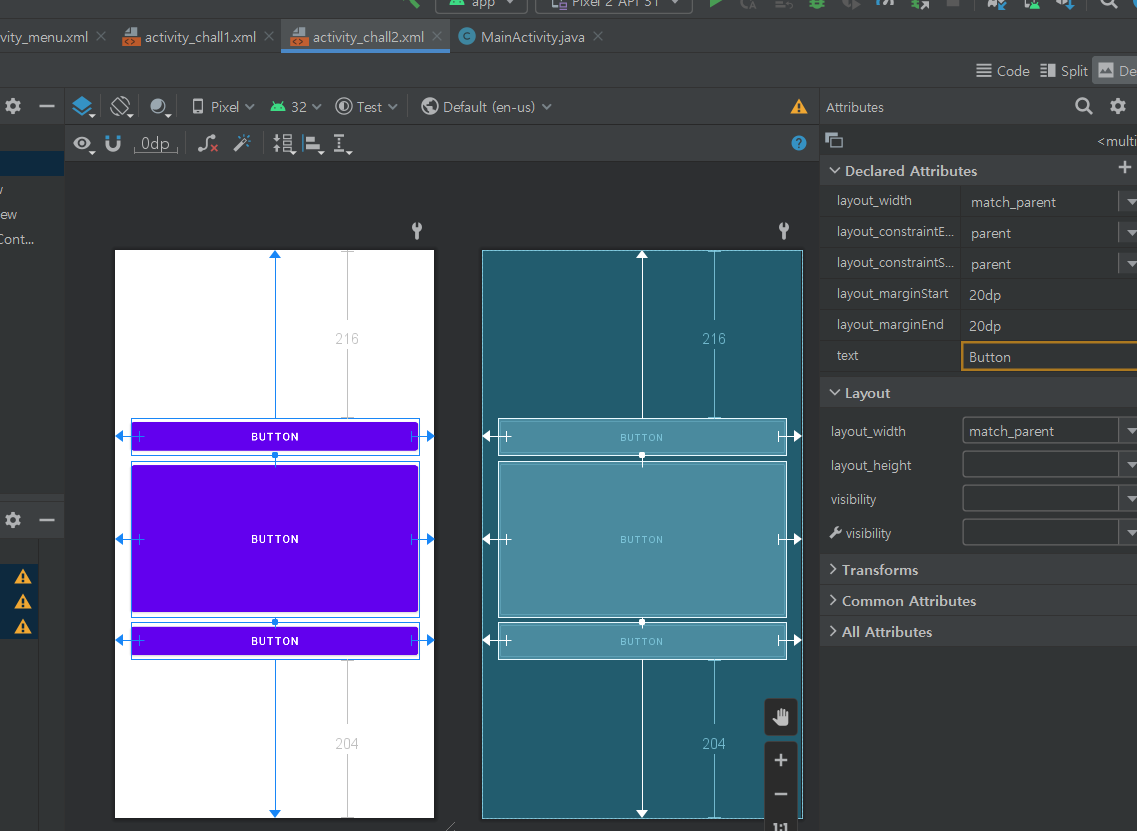The image size is (1137, 831).
Task: Click the Infer Constraints magic wand
Action: [x=242, y=143]
